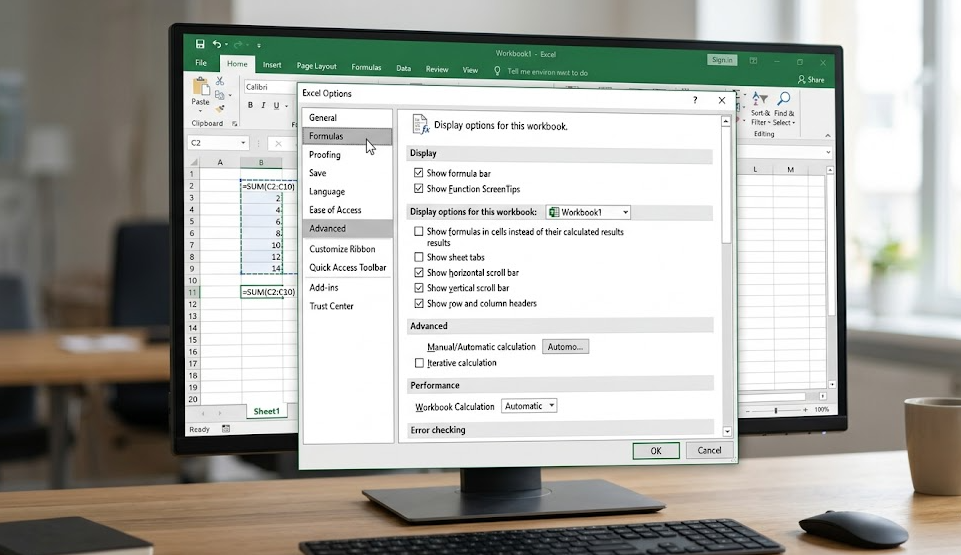Image resolution: width=961 pixels, height=555 pixels.
Task: Select Proofing in options sidebar
Action: click(x=347, y=154)
